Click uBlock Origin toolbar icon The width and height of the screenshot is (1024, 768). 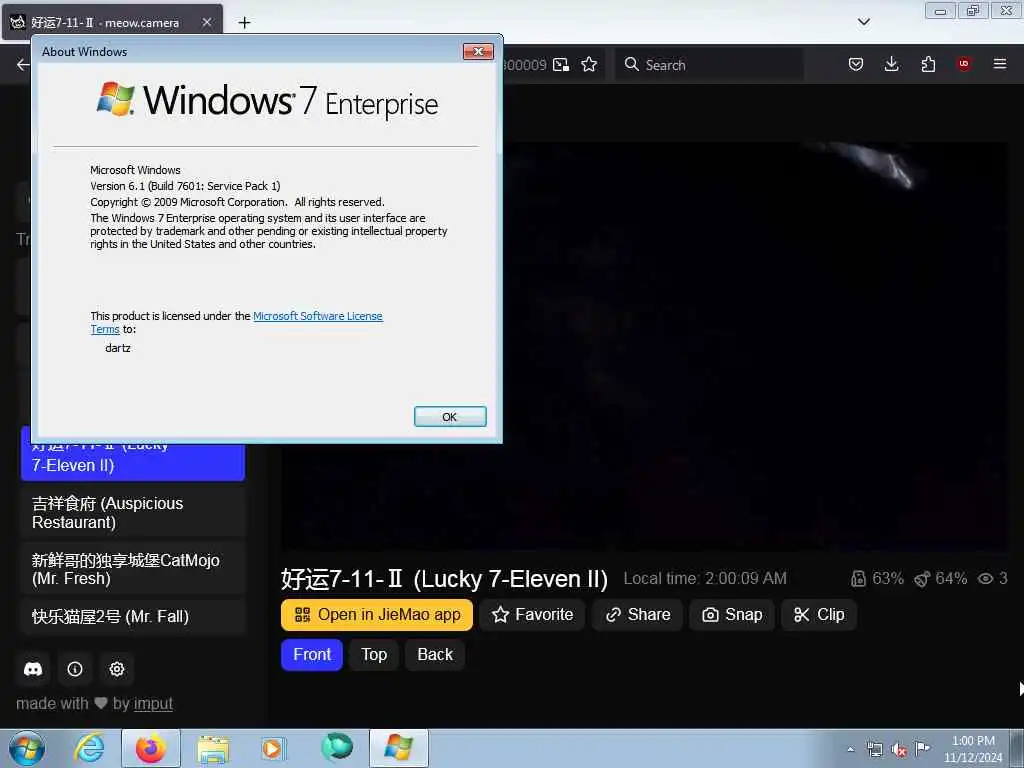click(x=964, y=64)
